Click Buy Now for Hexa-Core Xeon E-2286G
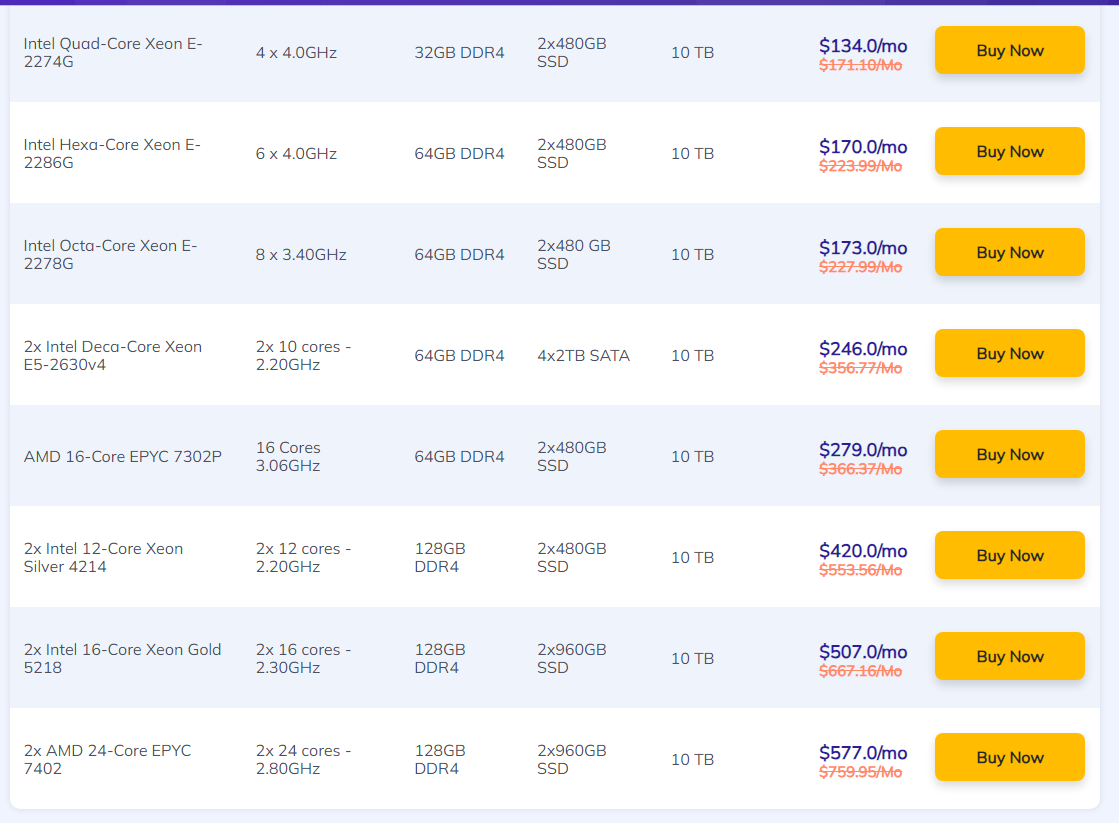 1009,151
